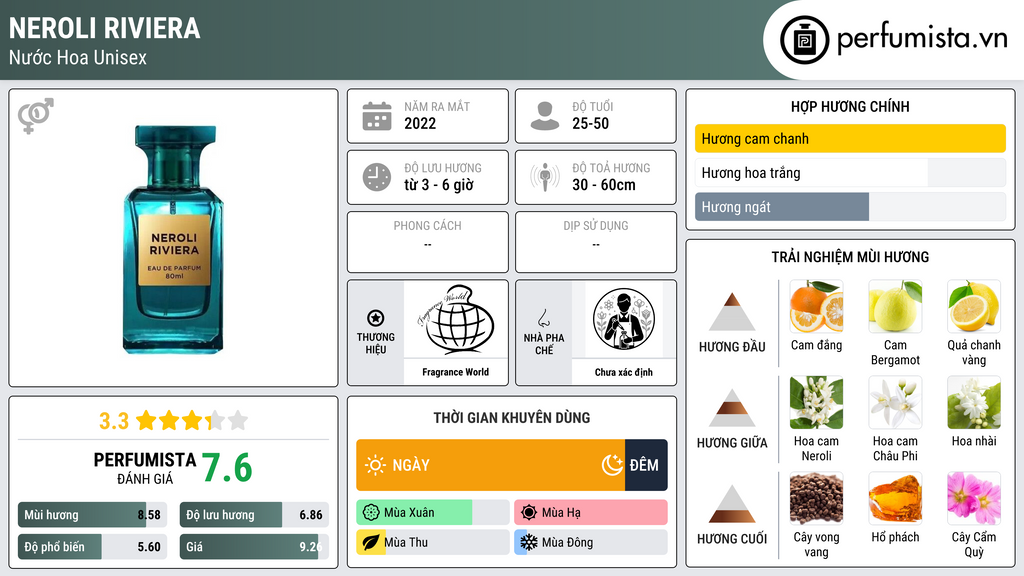Viewport: 1024px width, 576px height.
Task: Open the Hoa cam Neroli note thumbnail
Action: click(x=816, y=402)
